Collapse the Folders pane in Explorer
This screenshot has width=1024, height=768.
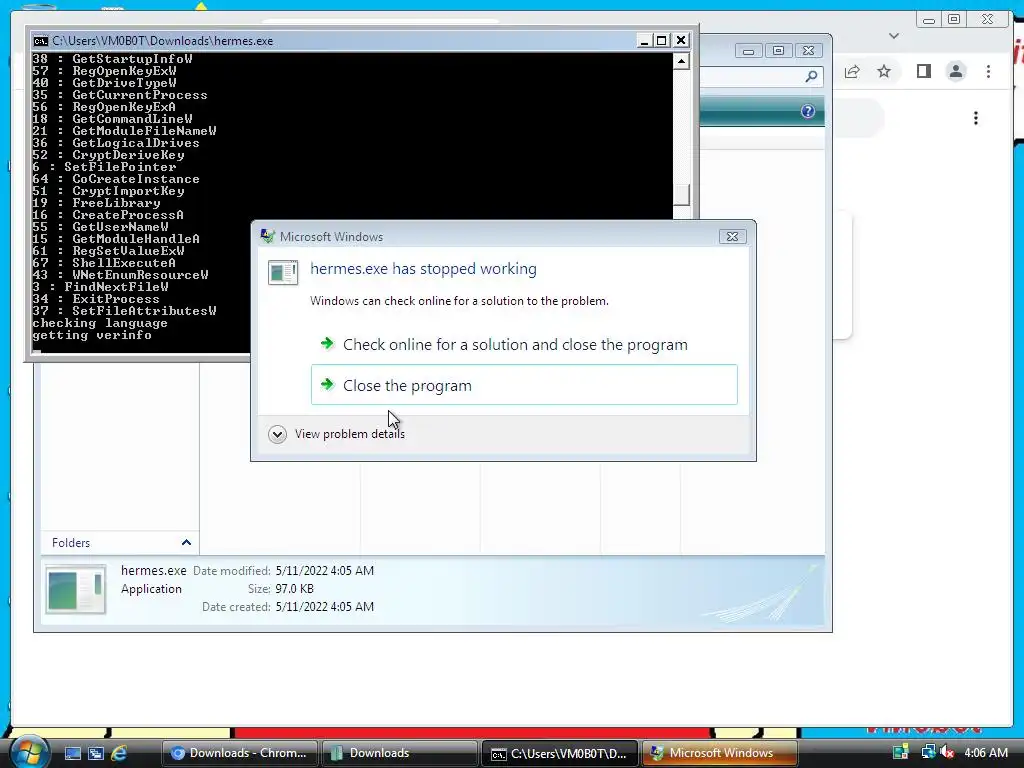(x=186, y=542)
